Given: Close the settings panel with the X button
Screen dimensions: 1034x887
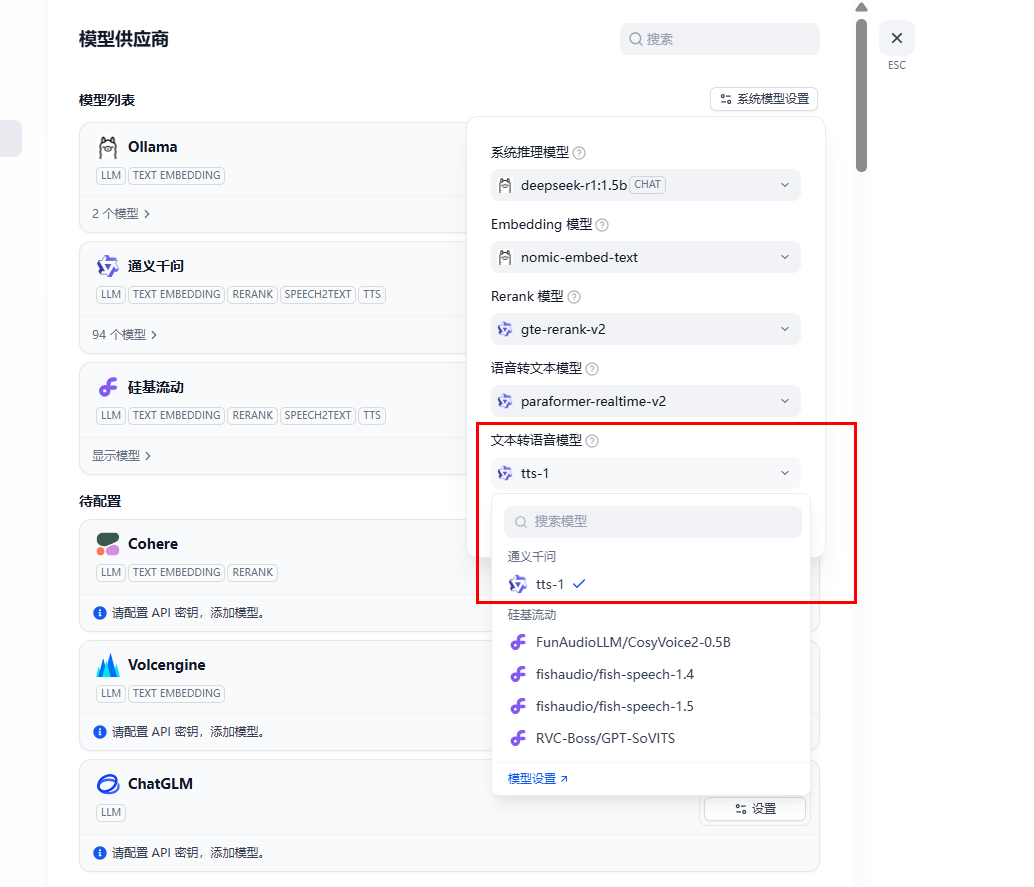Looking at the screenshot, I should (897, 38).
